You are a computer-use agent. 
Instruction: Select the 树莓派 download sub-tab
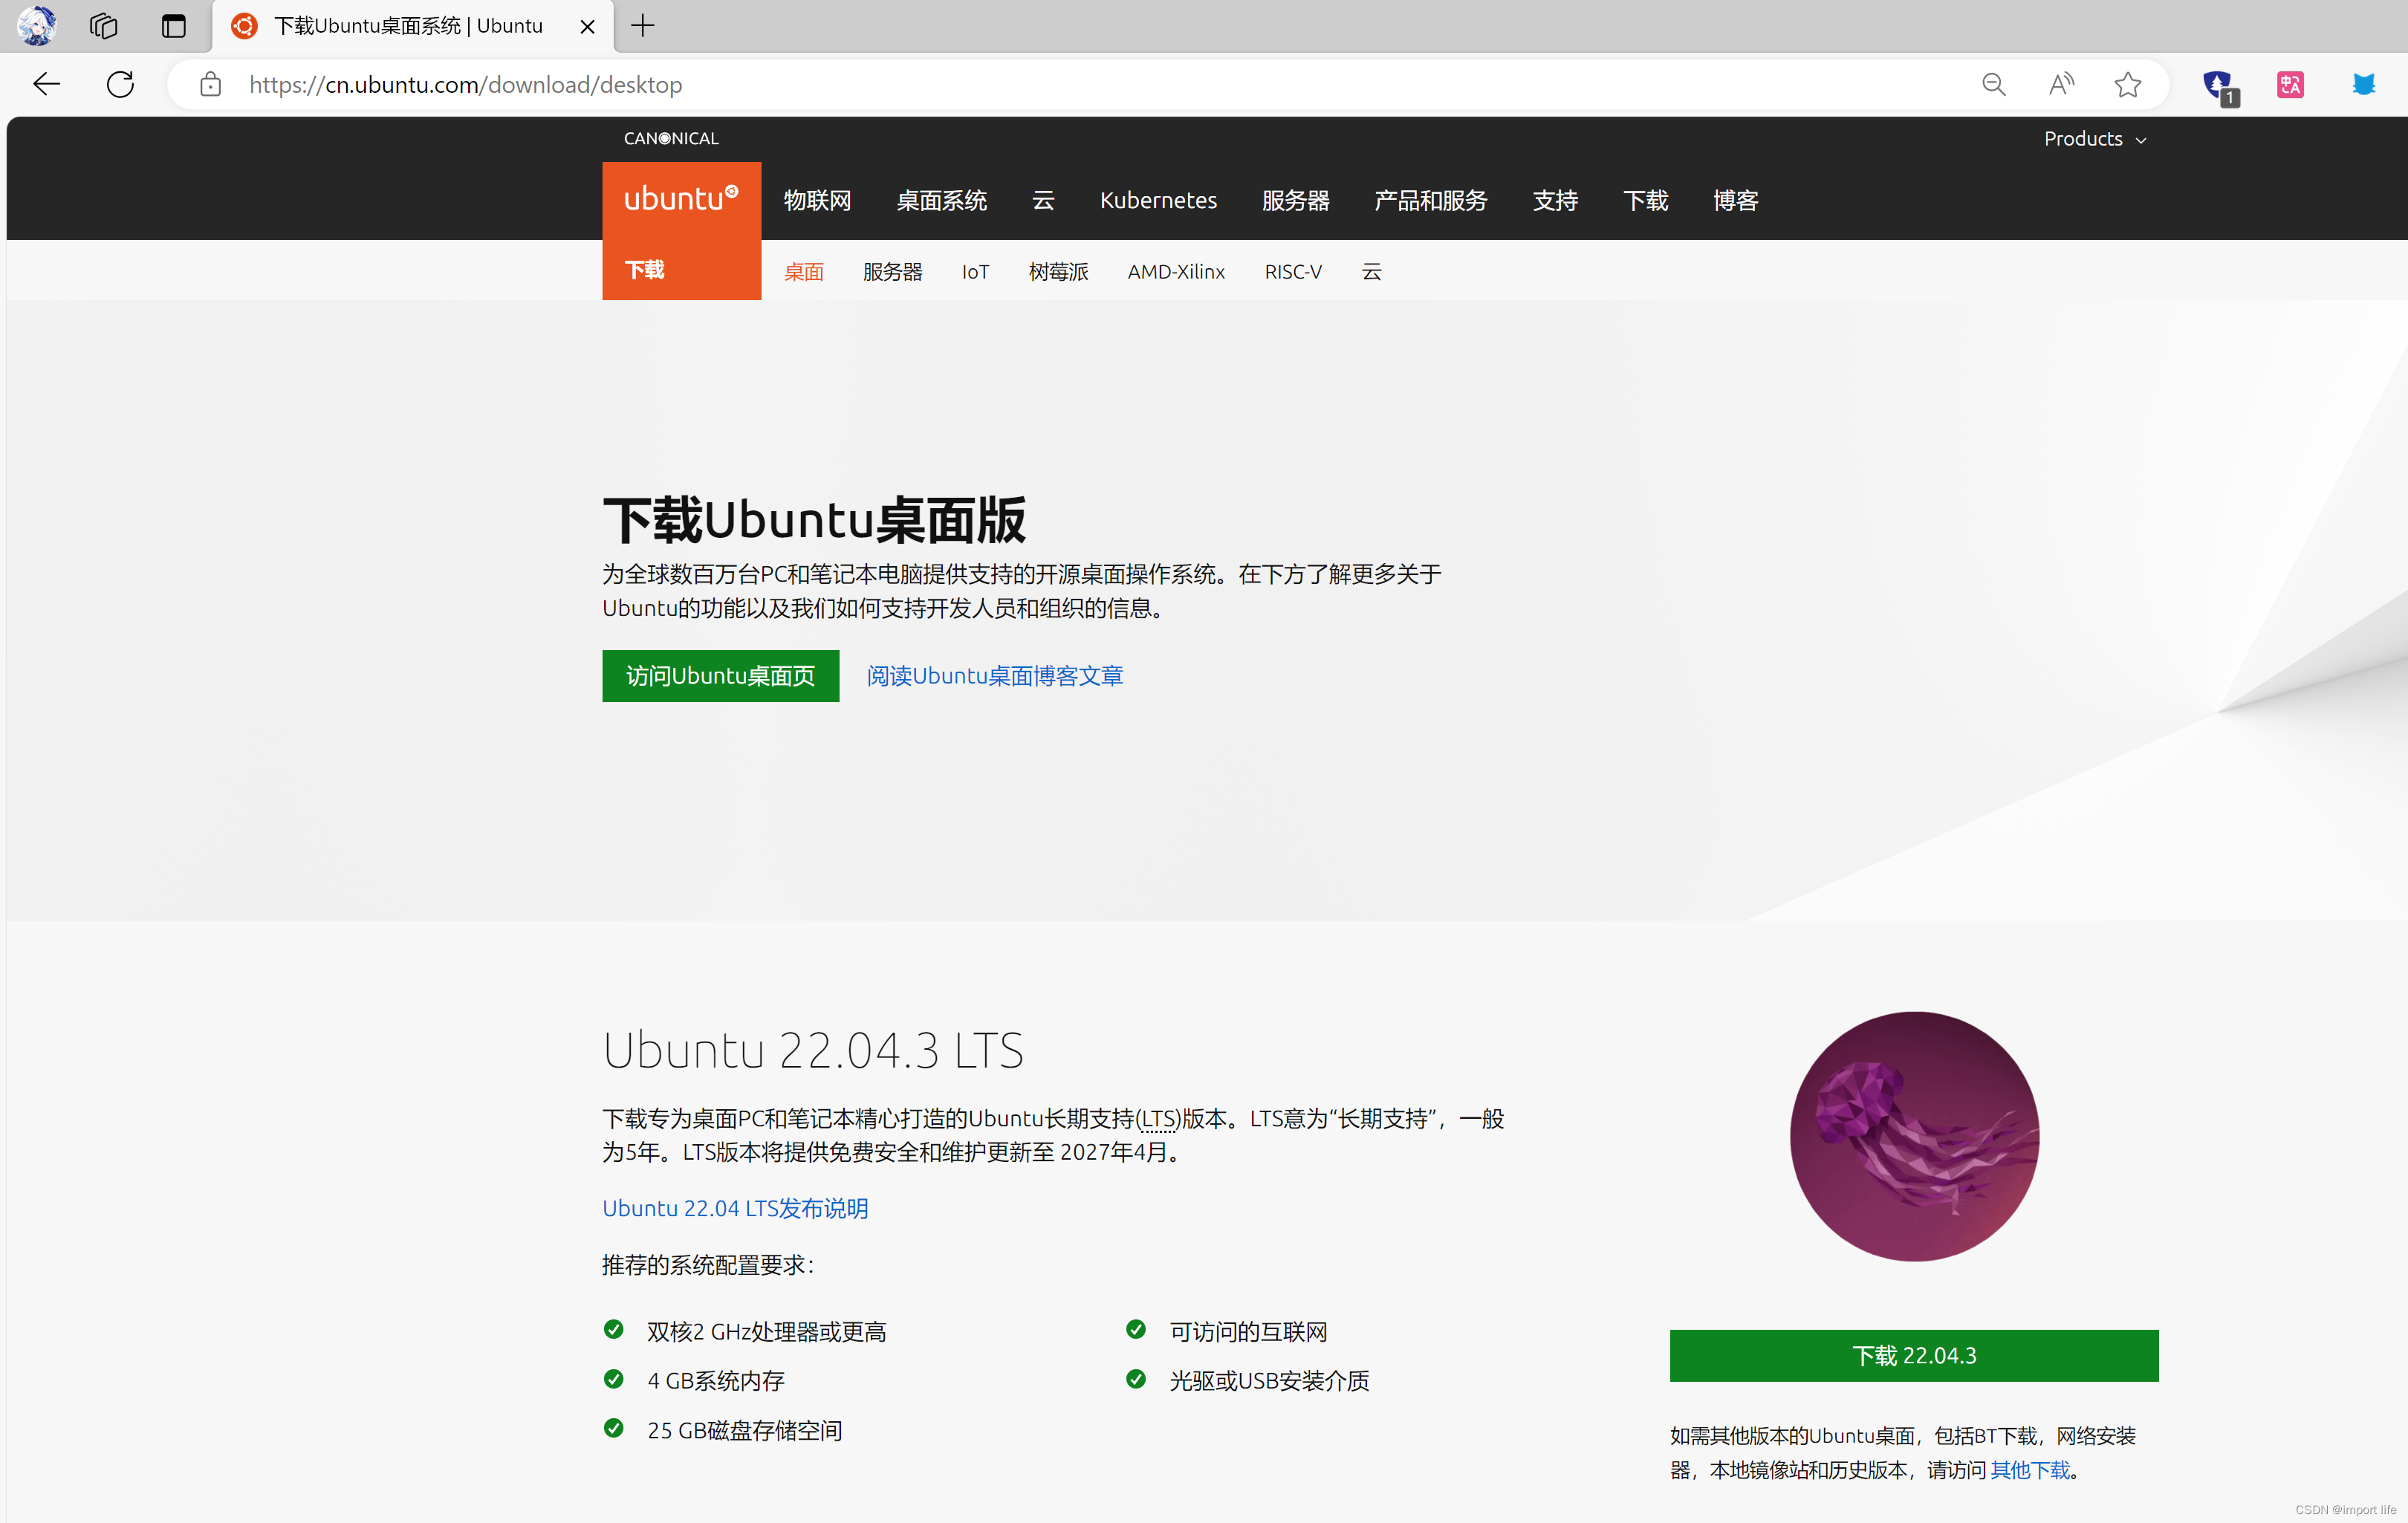tap(1058, 272)
